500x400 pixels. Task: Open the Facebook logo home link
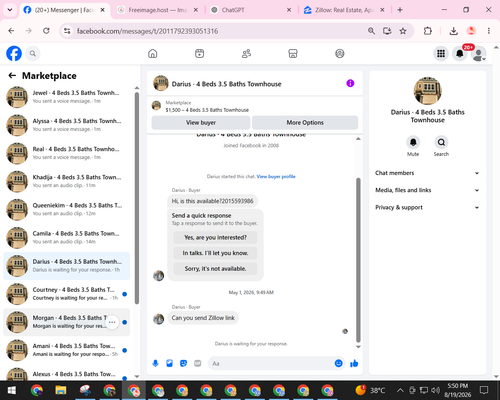tap(14, 53)
